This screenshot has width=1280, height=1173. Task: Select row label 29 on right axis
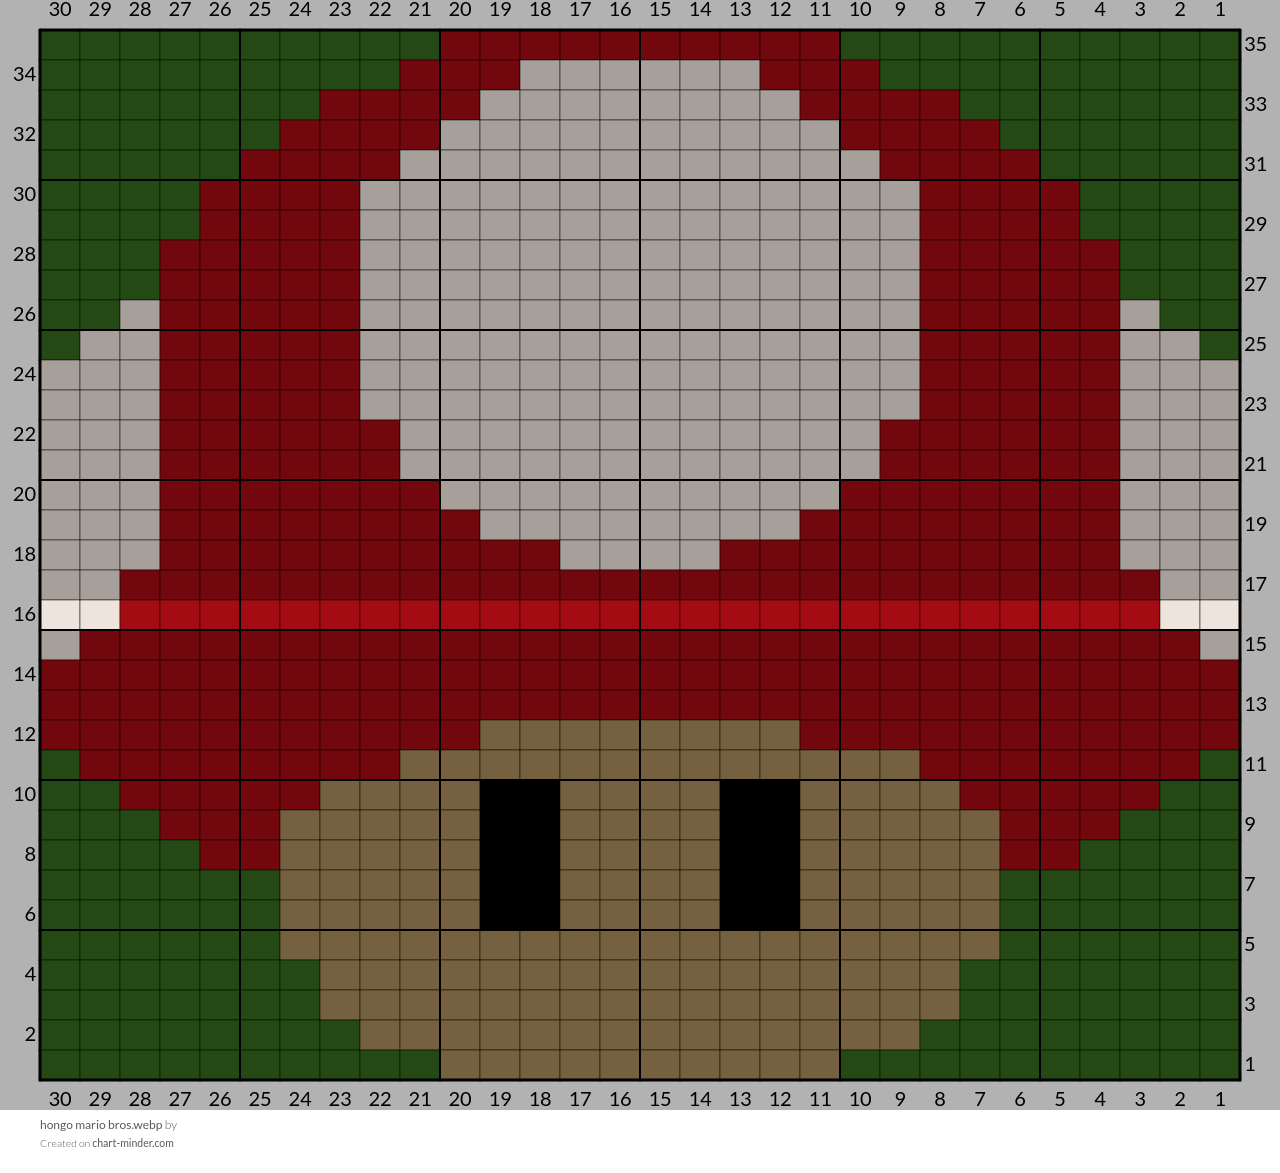(1255, 224)
